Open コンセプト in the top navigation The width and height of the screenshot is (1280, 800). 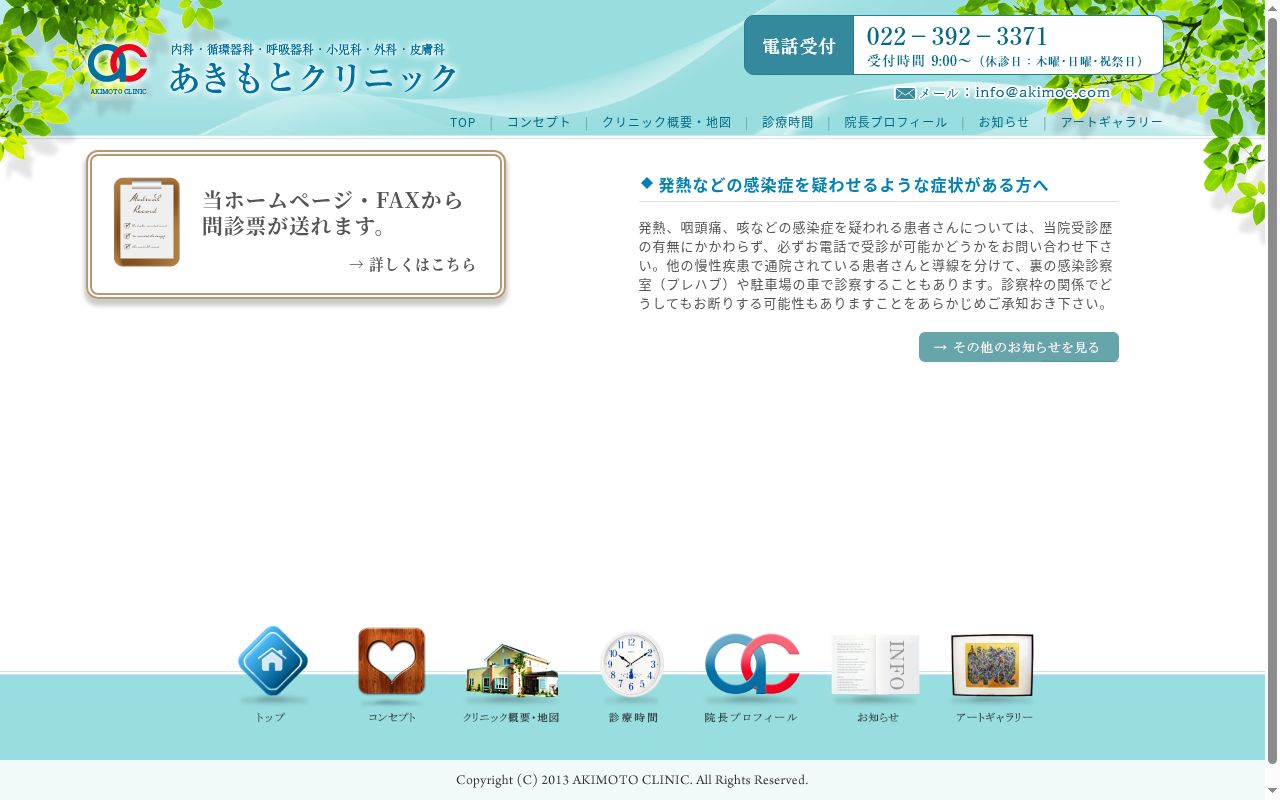[539, 123]
